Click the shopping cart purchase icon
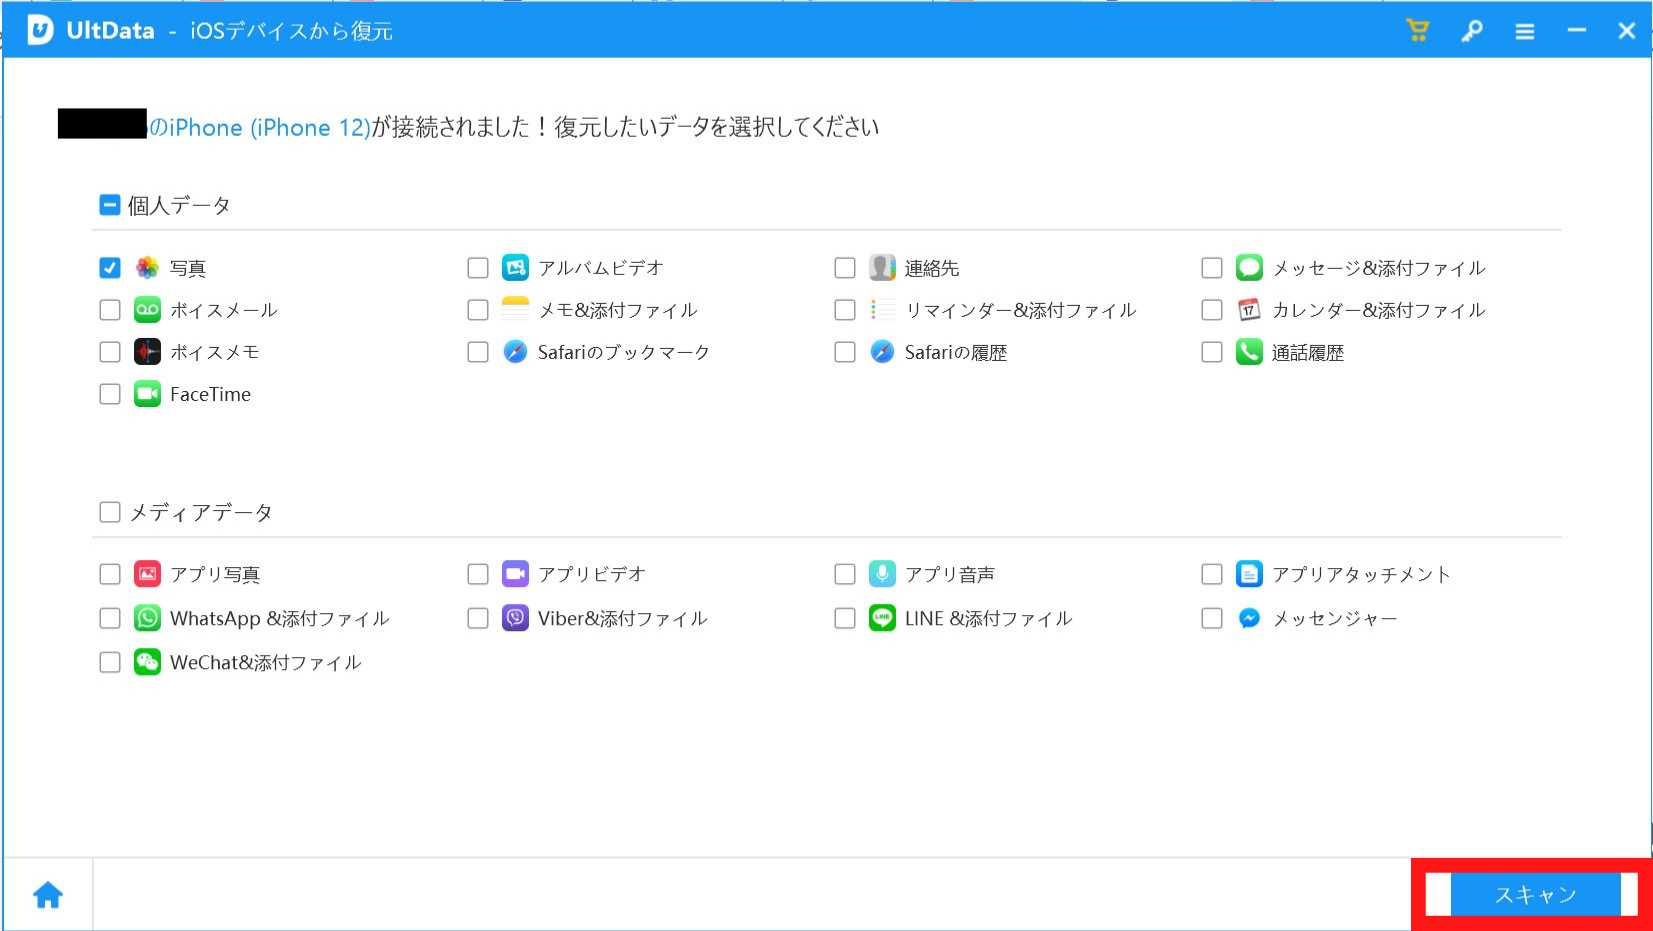 tap(1417, 31)
